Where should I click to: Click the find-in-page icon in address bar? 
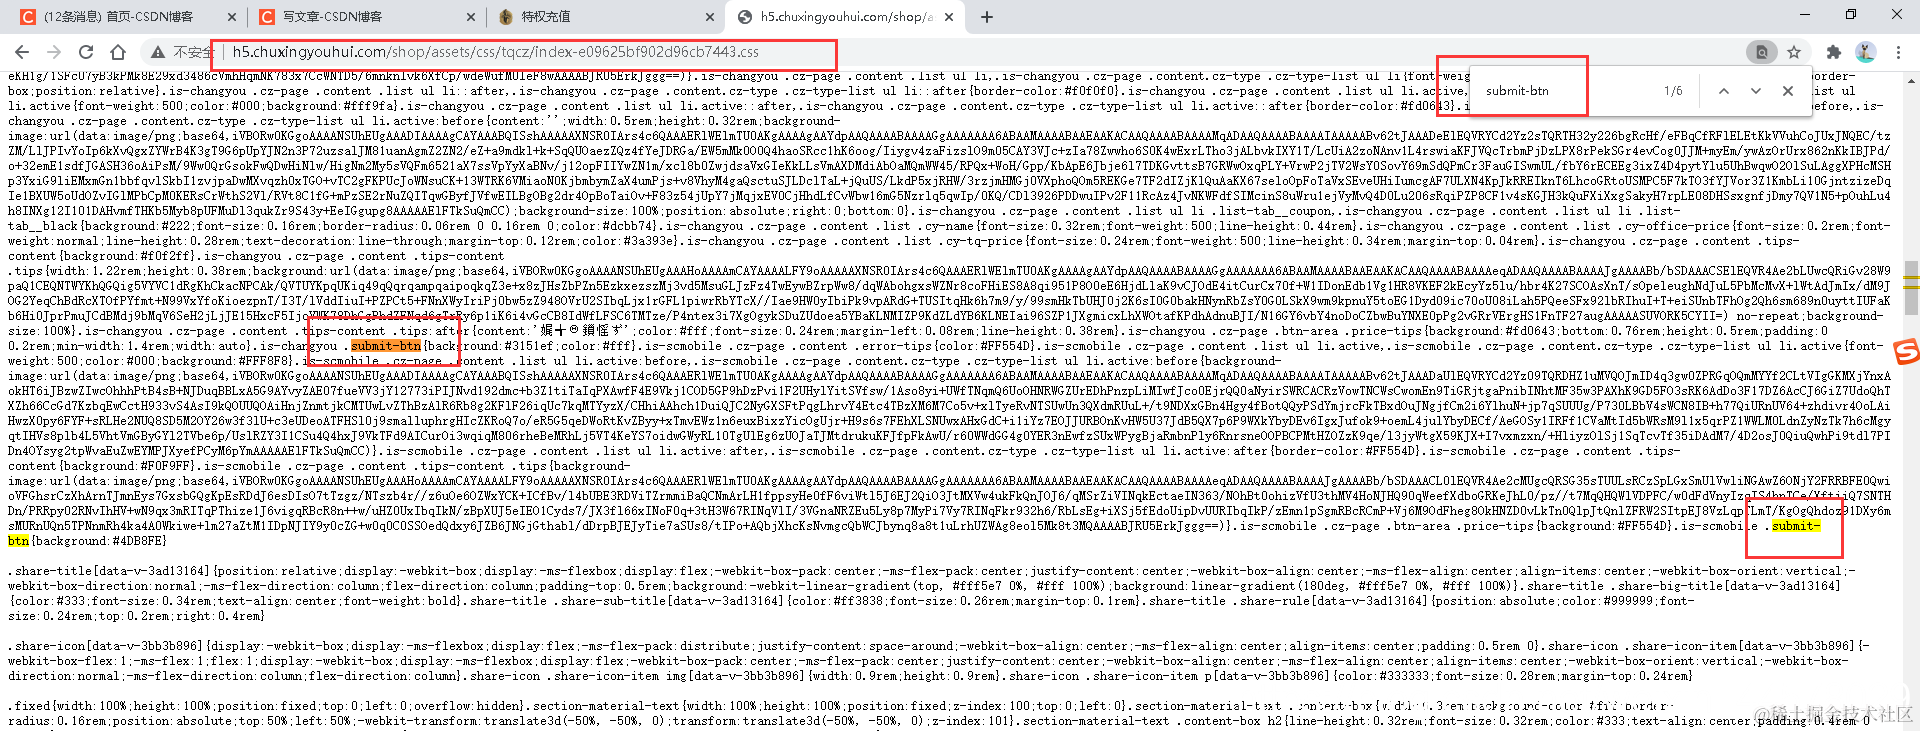click(1762, 52)
